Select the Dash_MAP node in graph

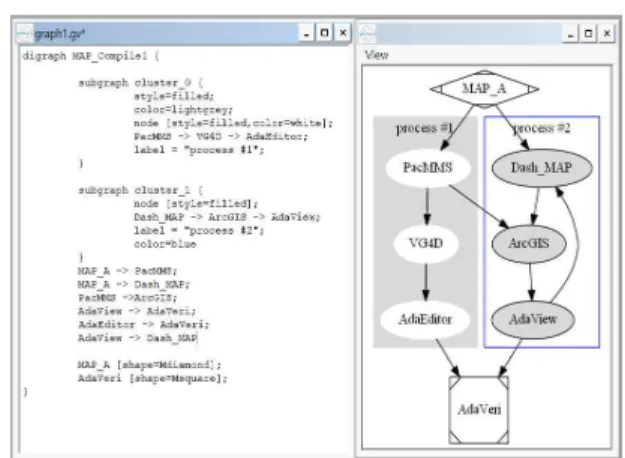(x=542, y=168)
